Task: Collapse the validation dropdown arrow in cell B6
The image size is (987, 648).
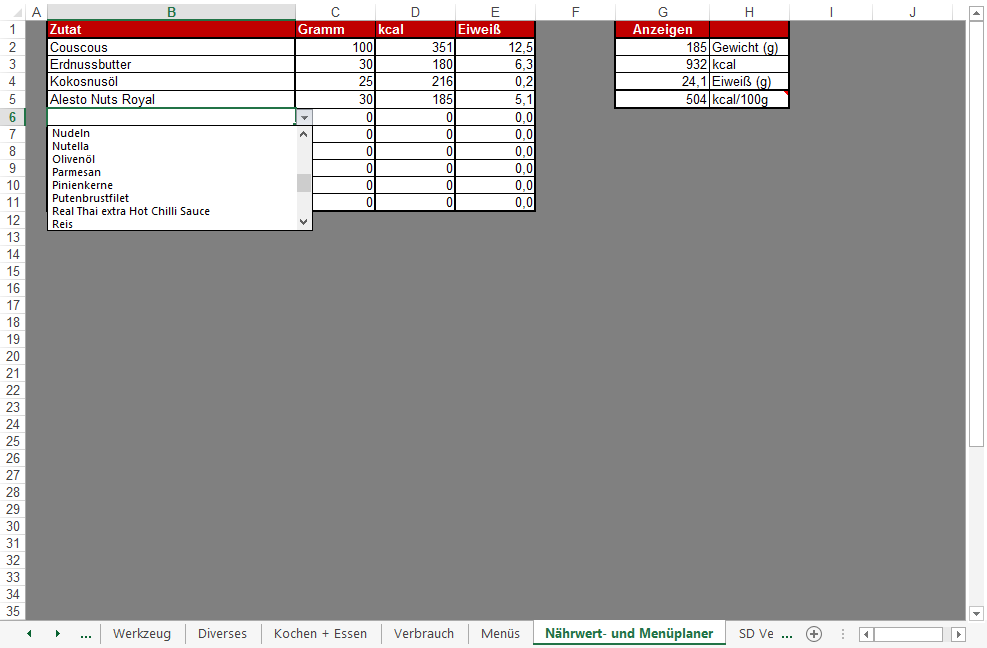Action: 304,117
